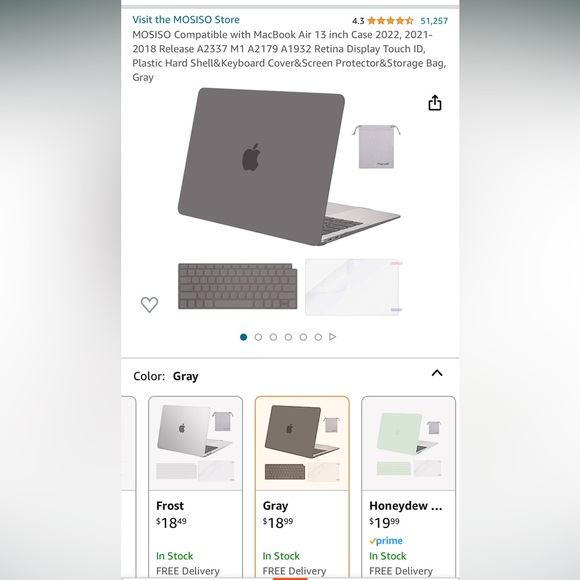Click the star rating icons
The height and width of the screenshot is (580, 580).
(x=390, y=21)
